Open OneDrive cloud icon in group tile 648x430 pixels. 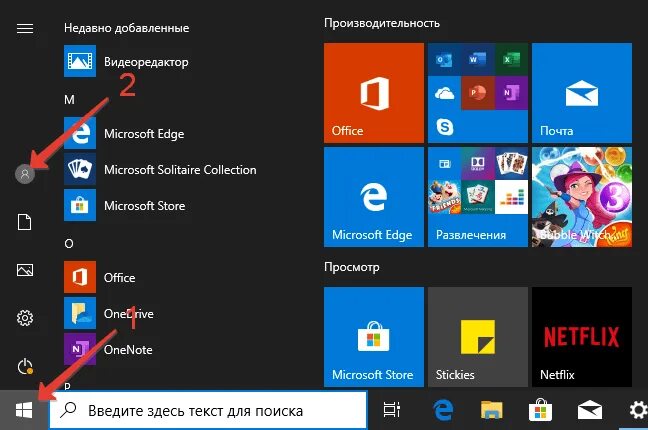[x=444, y=93]
